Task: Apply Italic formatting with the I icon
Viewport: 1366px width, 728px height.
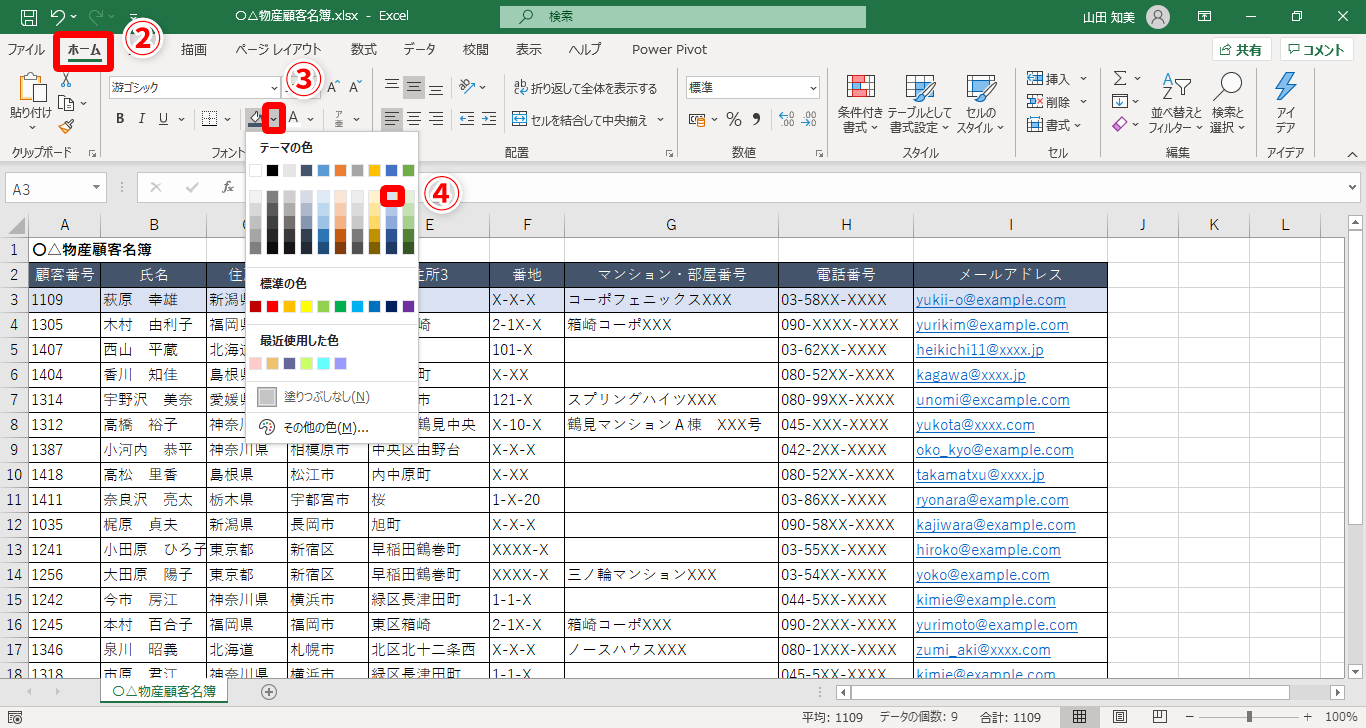Action: click(141, 119)
